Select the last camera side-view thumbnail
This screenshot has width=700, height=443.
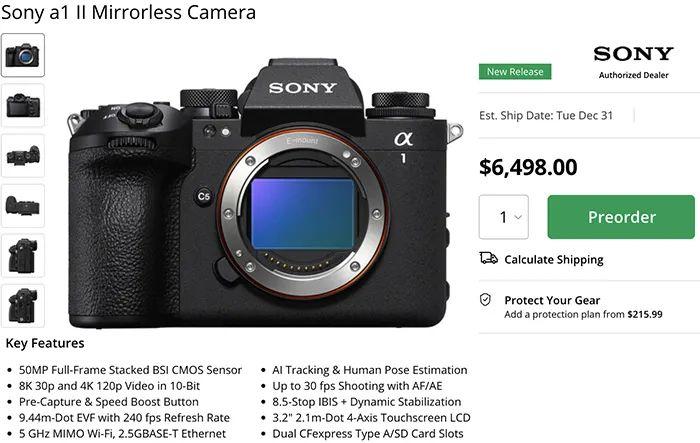coord(23,305)
